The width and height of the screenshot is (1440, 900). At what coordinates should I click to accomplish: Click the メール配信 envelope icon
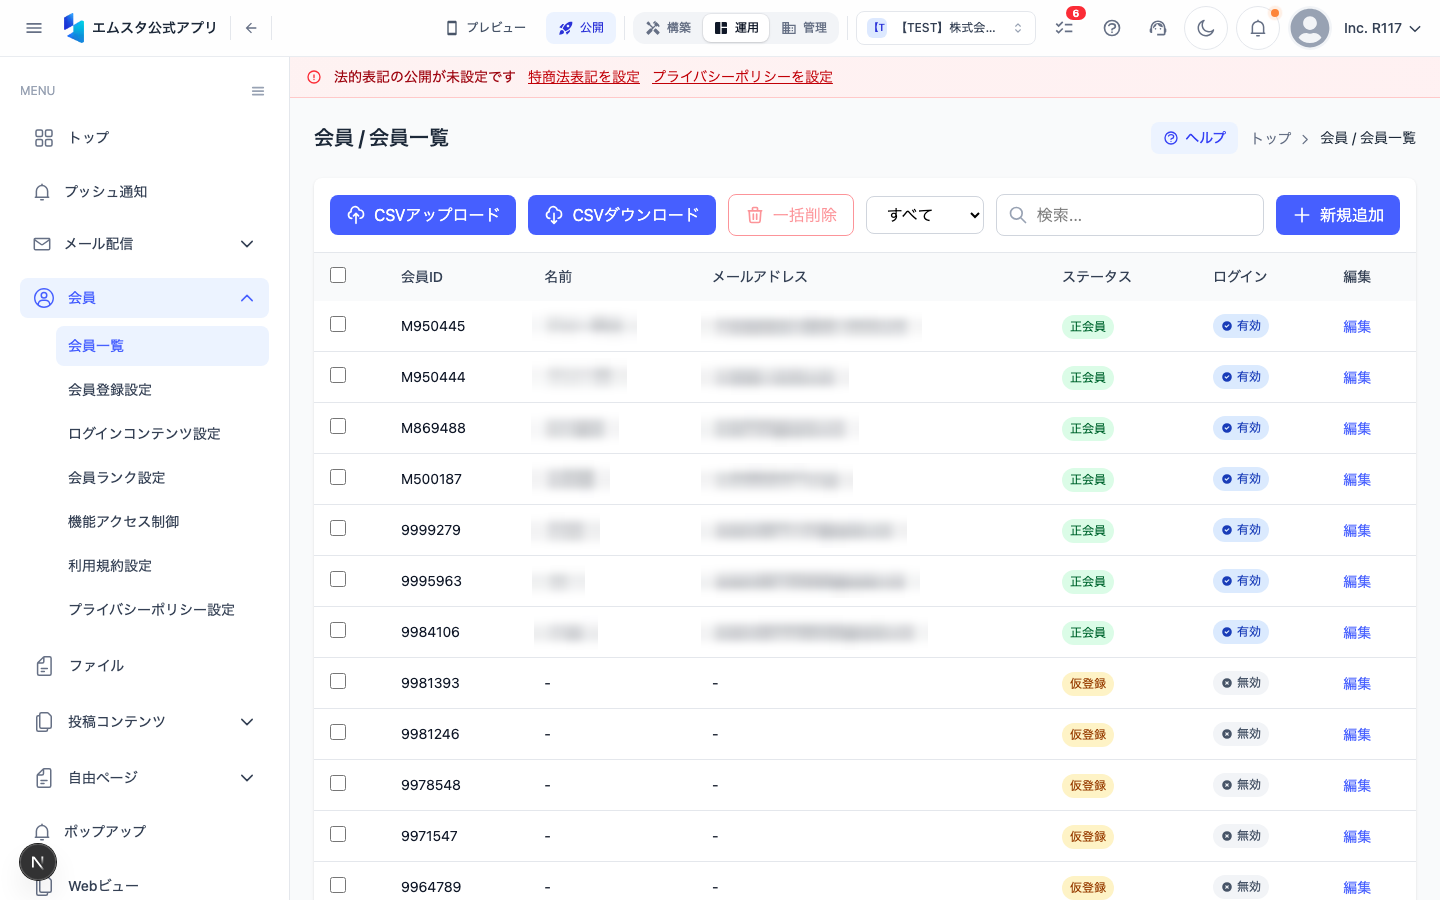tap(42, 244)
